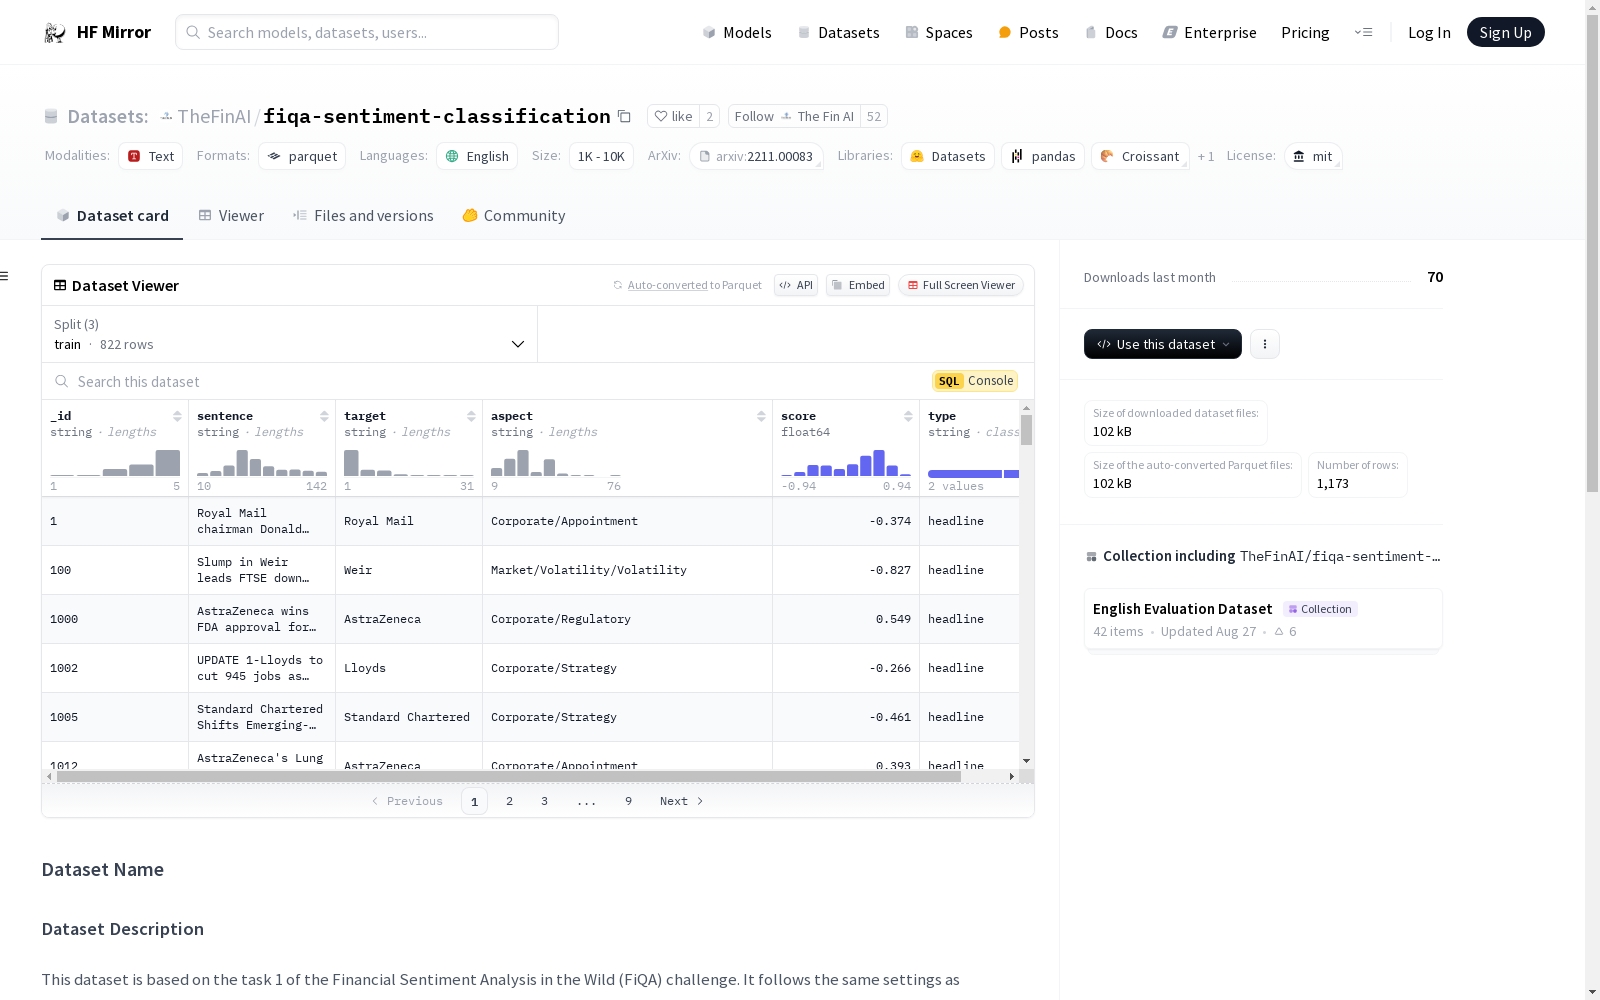Viewport: 1600px width, 1000px height.
Task: Select the Croissant library tag
Action: click(x=1140, y=156)
